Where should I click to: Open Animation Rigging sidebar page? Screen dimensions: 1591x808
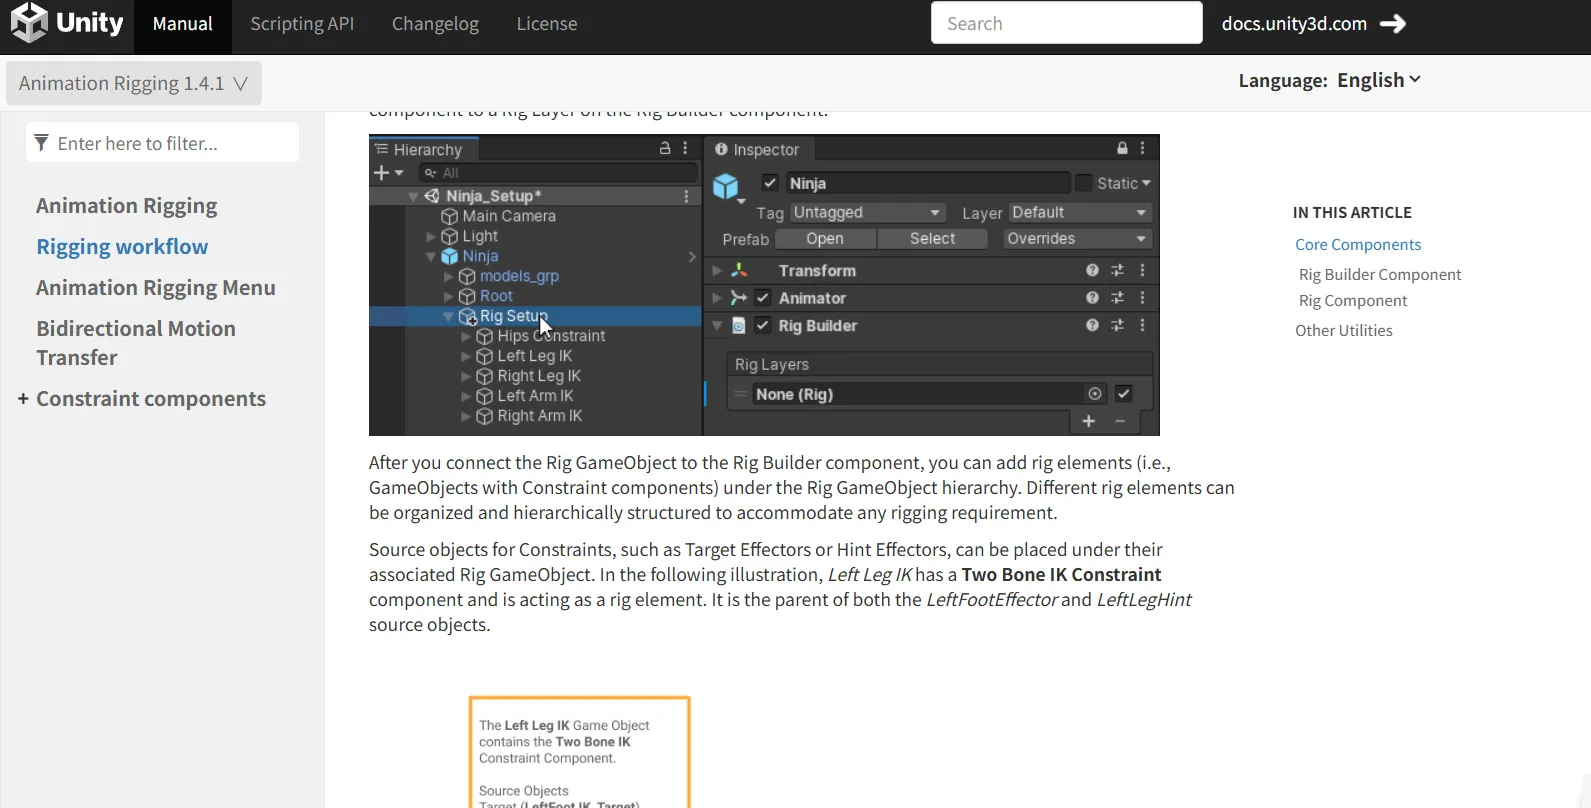click(127, 206)
